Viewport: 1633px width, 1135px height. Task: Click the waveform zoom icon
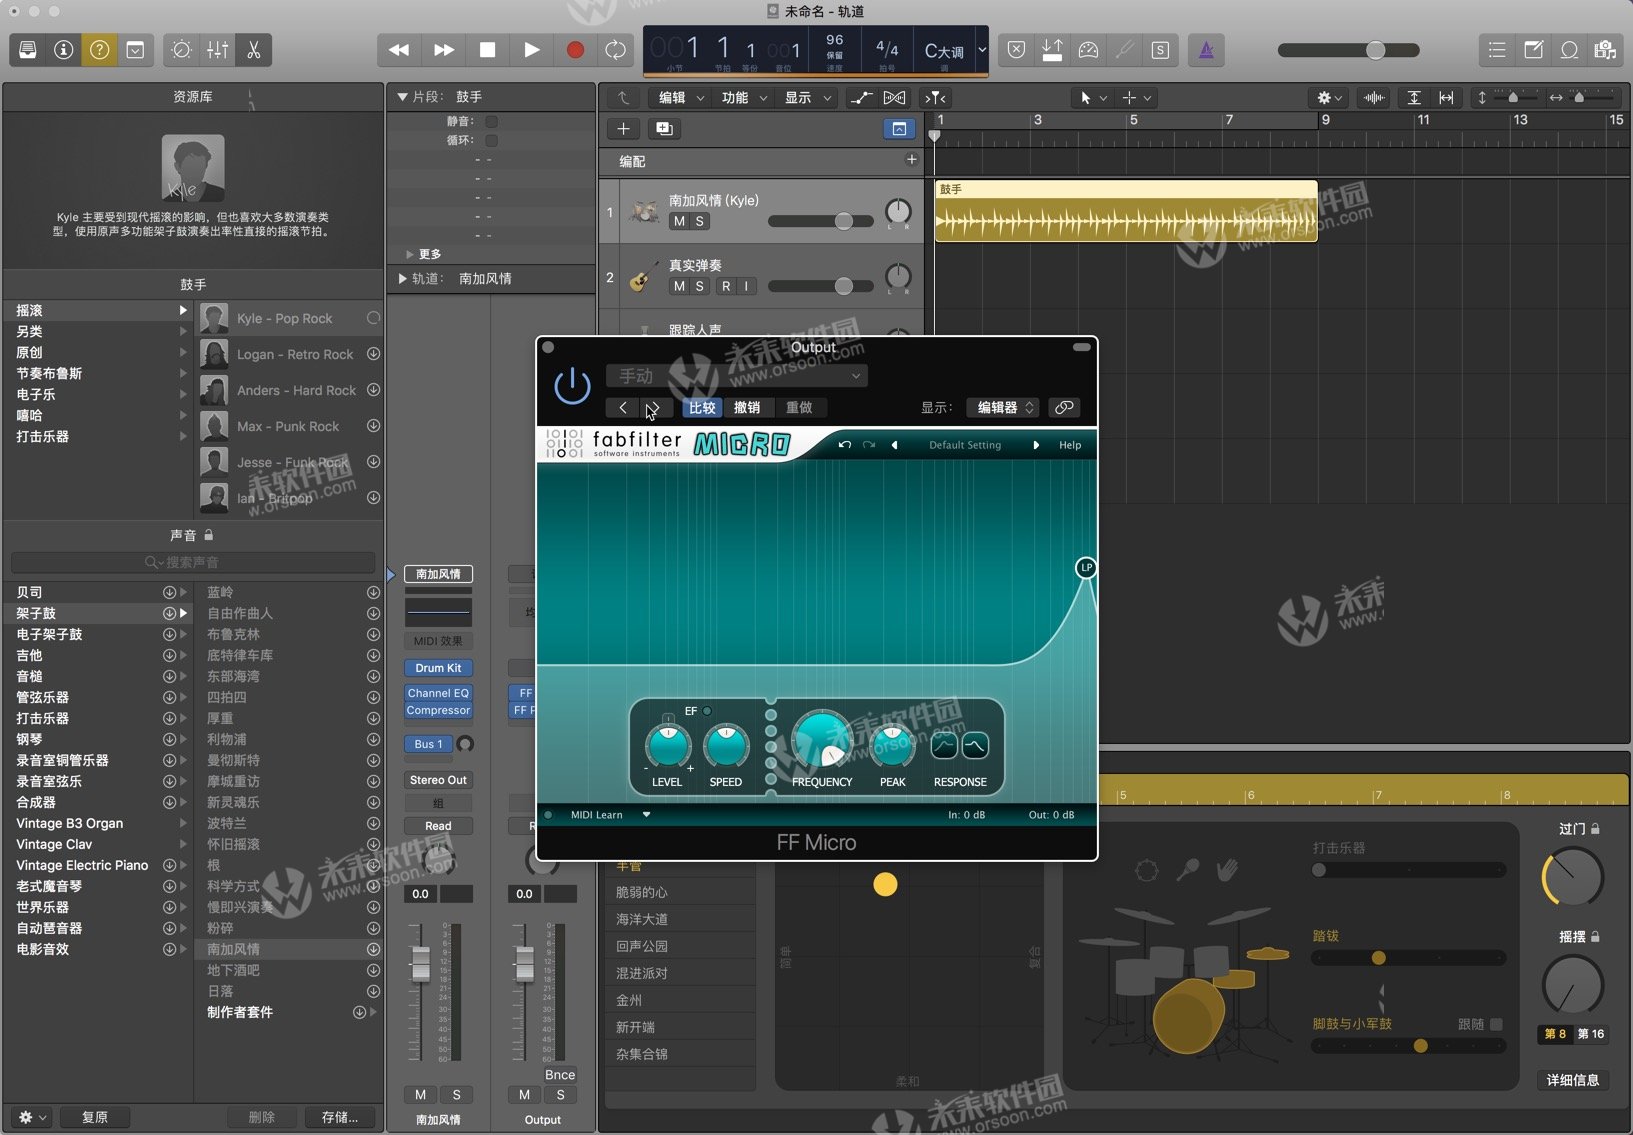[1375, 98]
